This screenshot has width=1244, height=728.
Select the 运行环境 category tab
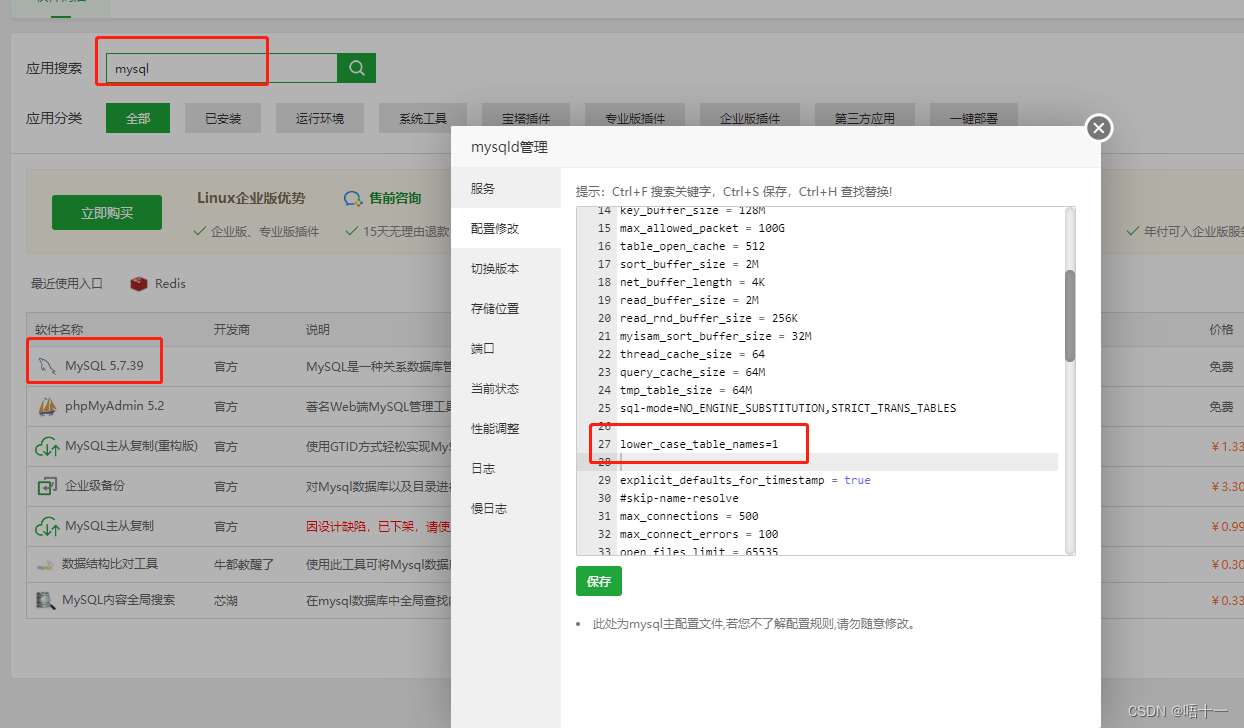coord(320,118)
